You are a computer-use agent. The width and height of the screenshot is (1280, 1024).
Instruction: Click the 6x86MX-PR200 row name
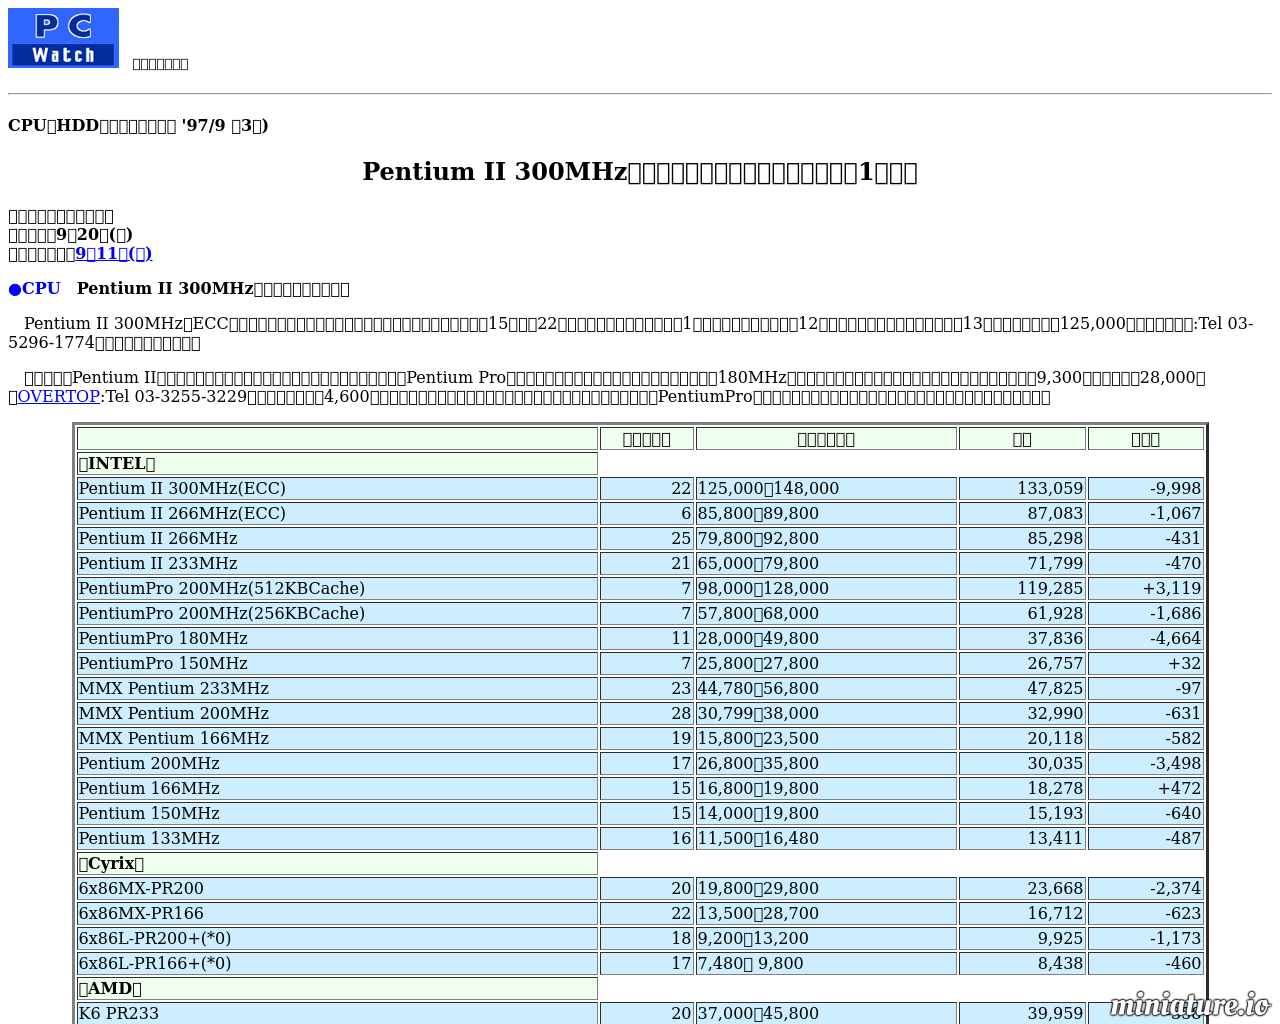click(x=141, y=888)
